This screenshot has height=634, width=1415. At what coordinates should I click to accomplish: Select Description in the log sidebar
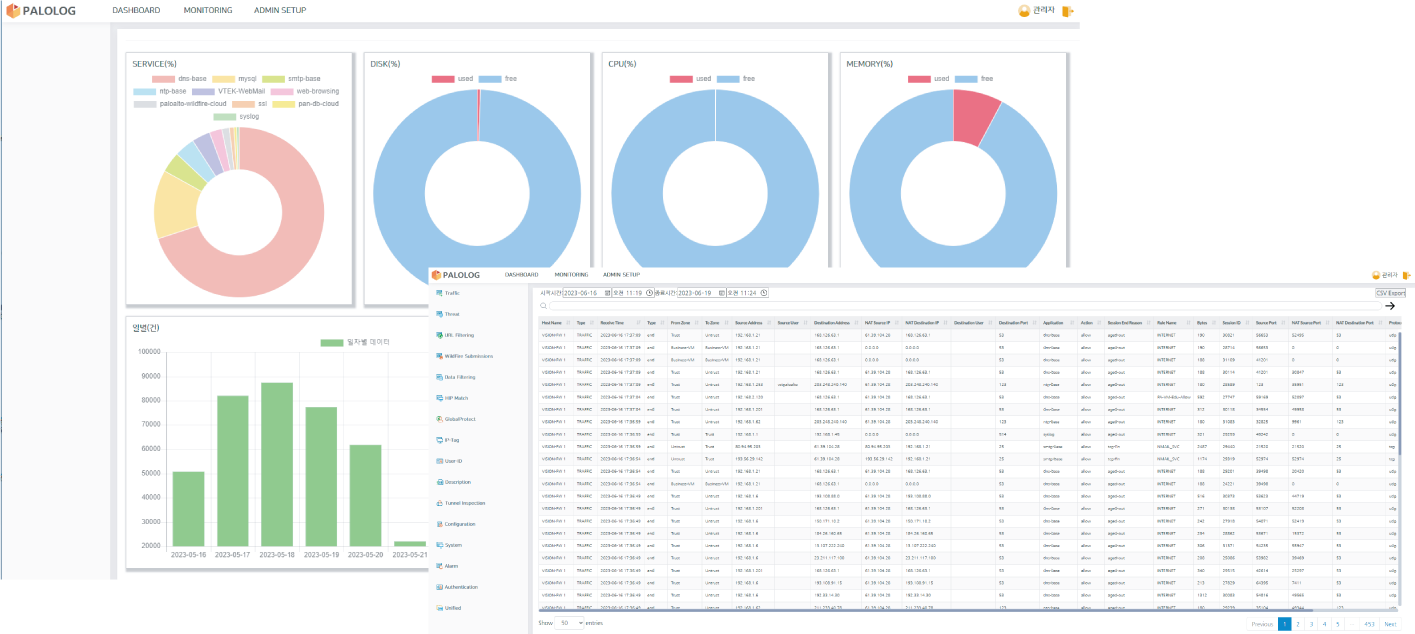458,482
